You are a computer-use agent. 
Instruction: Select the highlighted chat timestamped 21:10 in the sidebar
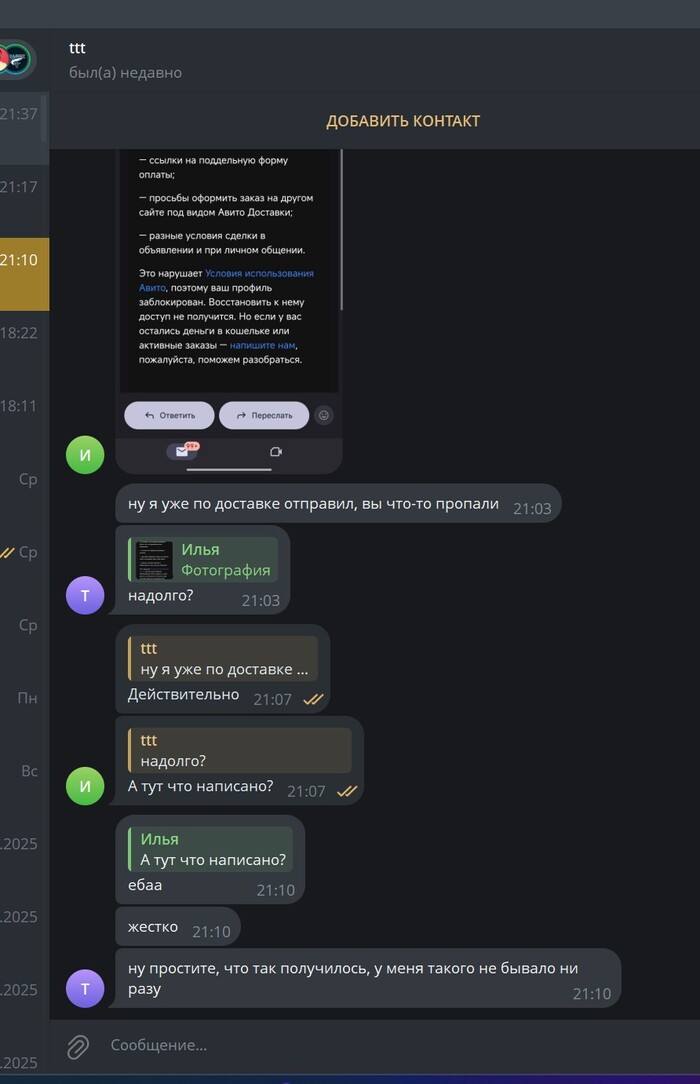tap(24, 274)
